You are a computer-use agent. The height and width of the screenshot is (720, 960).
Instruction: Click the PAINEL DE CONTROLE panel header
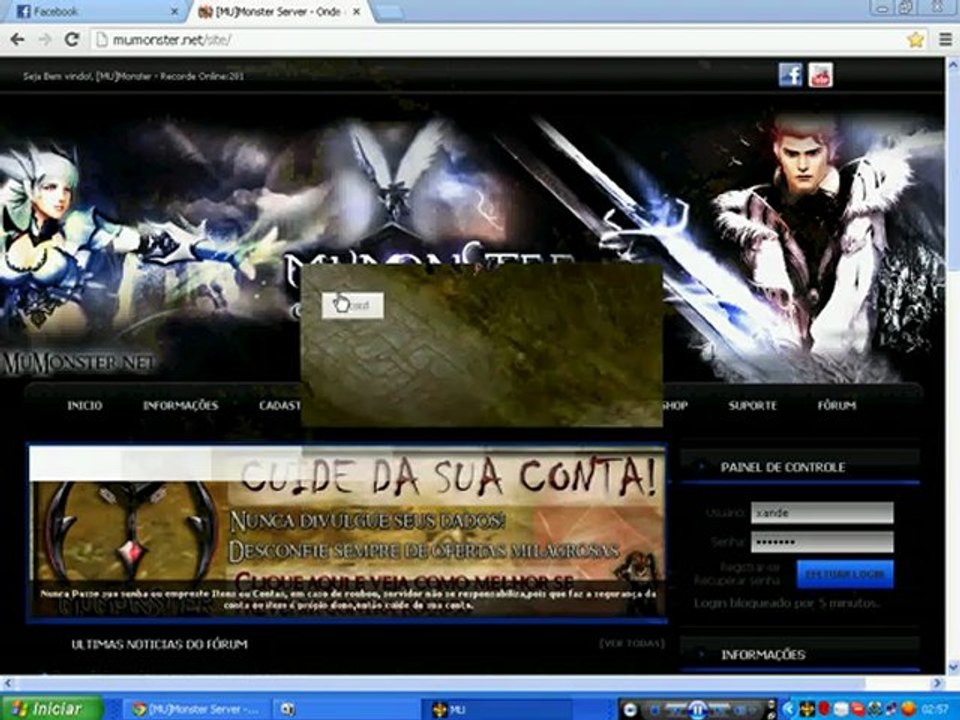click(800, 467)
